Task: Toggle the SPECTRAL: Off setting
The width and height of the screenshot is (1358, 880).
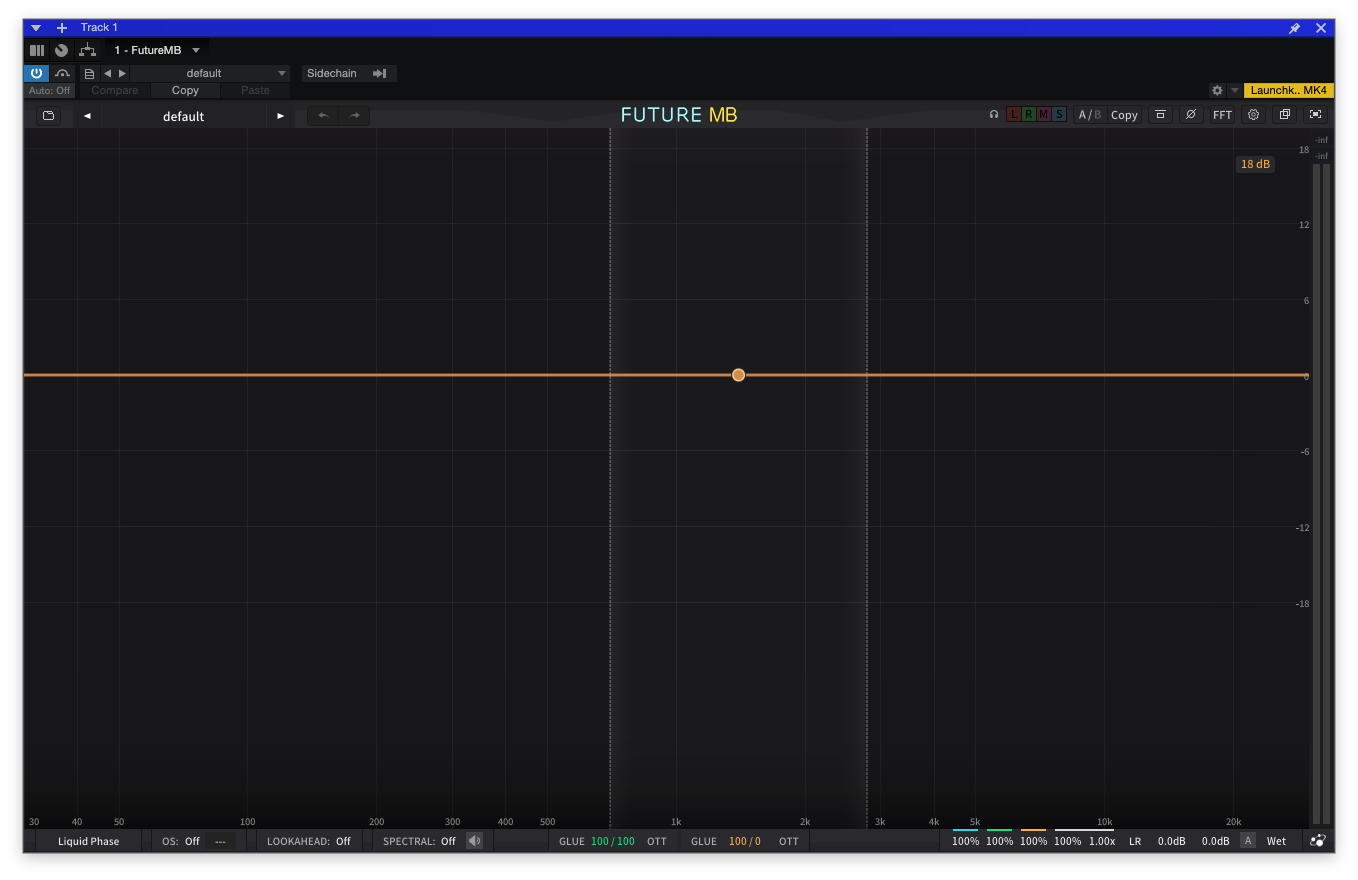Action: [419, 841]
